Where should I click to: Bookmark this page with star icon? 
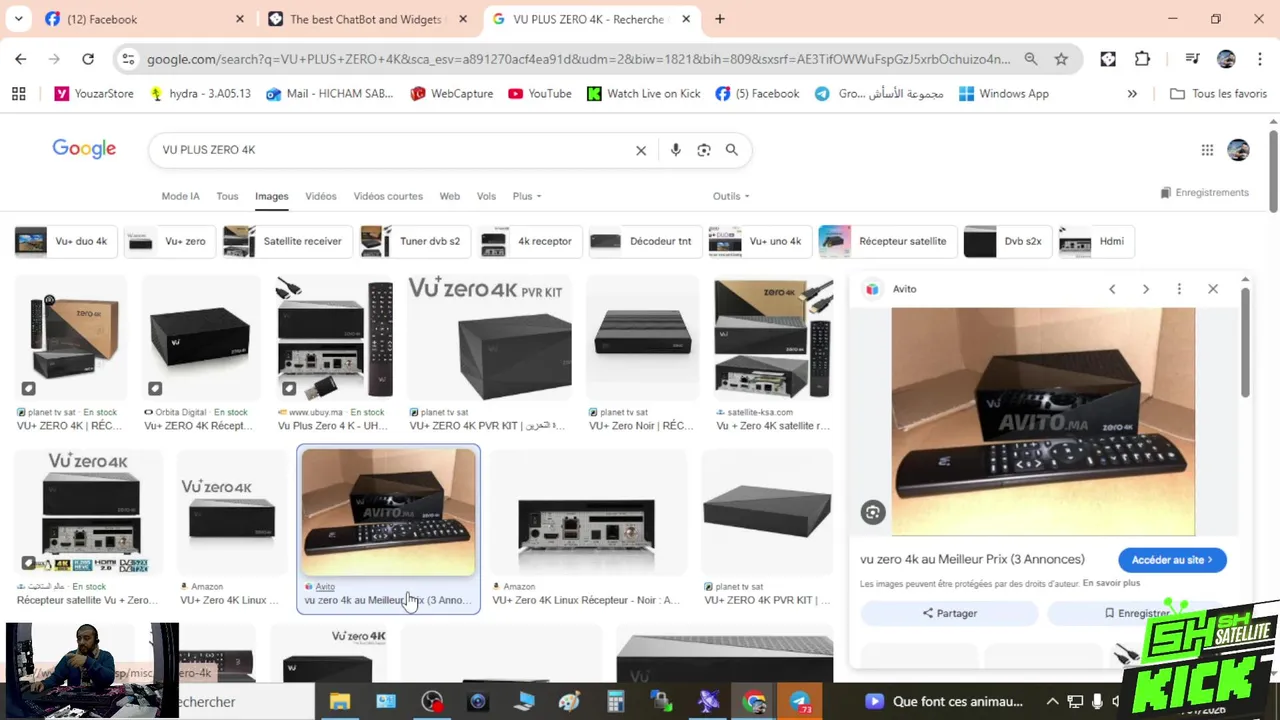[1061, 59]
